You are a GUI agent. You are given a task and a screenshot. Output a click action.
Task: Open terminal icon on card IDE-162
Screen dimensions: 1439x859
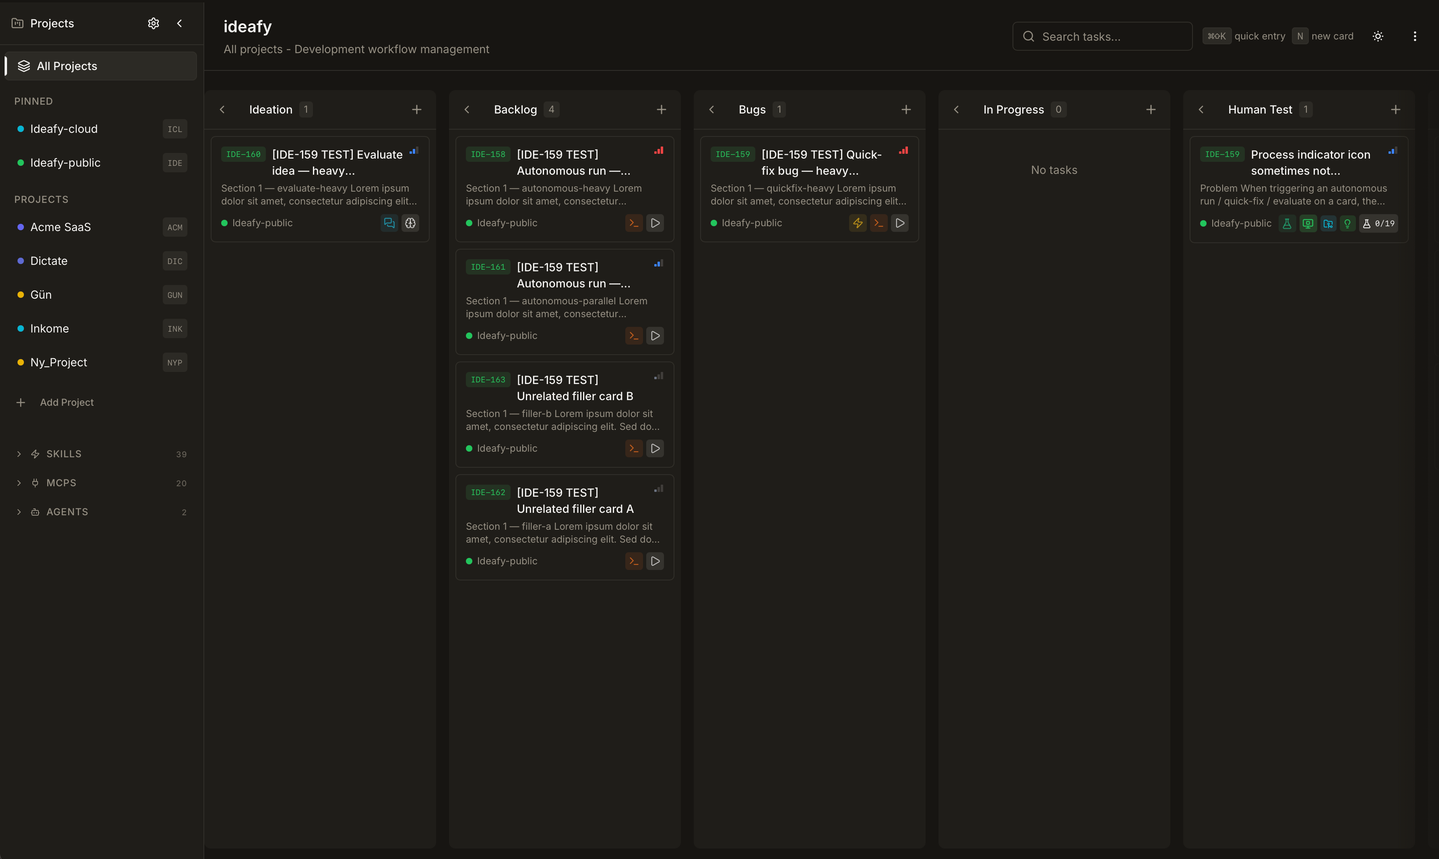pyautogui.click(x=634, y=561)
